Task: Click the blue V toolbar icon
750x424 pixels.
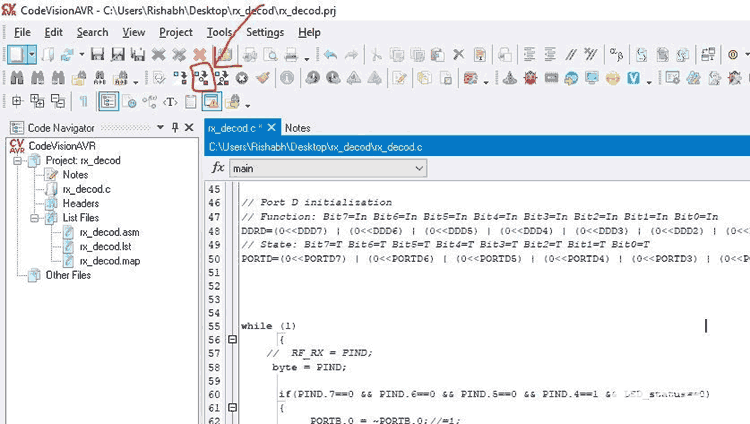Action: pyautogui.click(x=633, y=77)
